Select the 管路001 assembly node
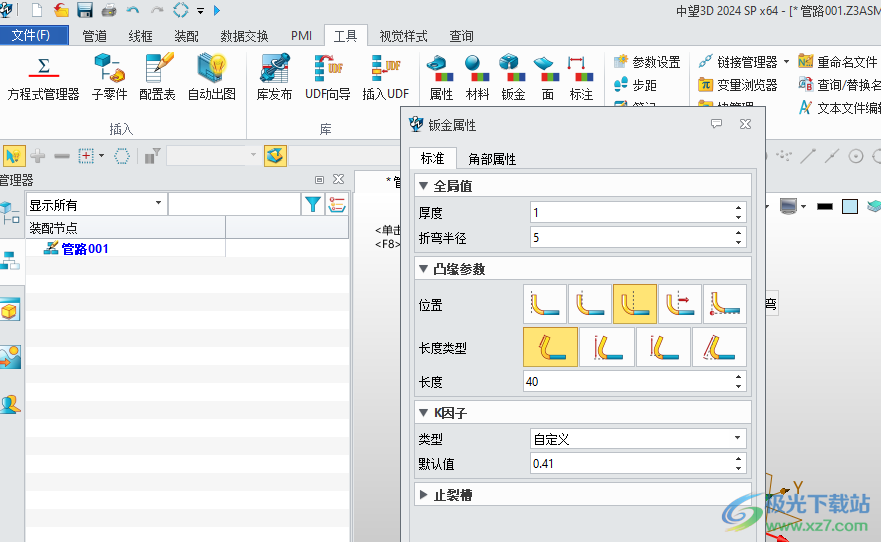The width and height of the screenshot is (881, 542). pyautogui.click(x=84, y=248)
